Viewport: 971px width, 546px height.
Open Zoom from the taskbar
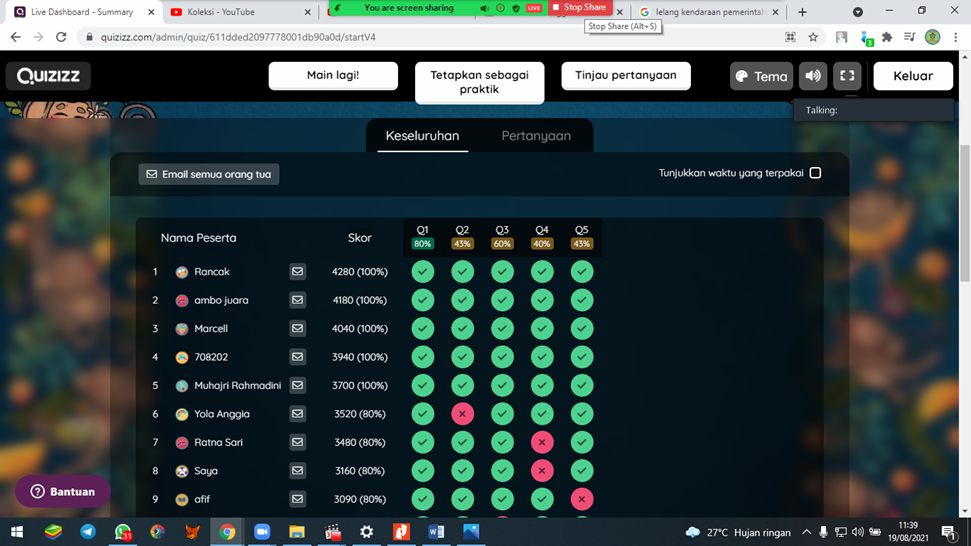coord(262,532)
